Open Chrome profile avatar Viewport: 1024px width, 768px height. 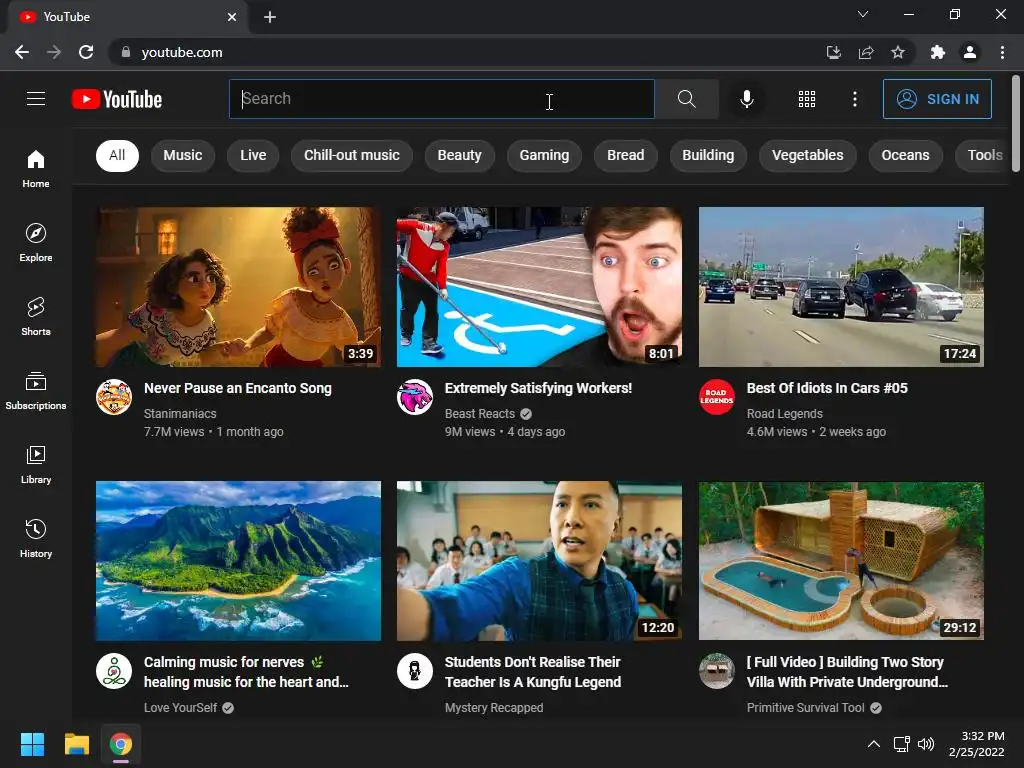[x=970, y=52]
